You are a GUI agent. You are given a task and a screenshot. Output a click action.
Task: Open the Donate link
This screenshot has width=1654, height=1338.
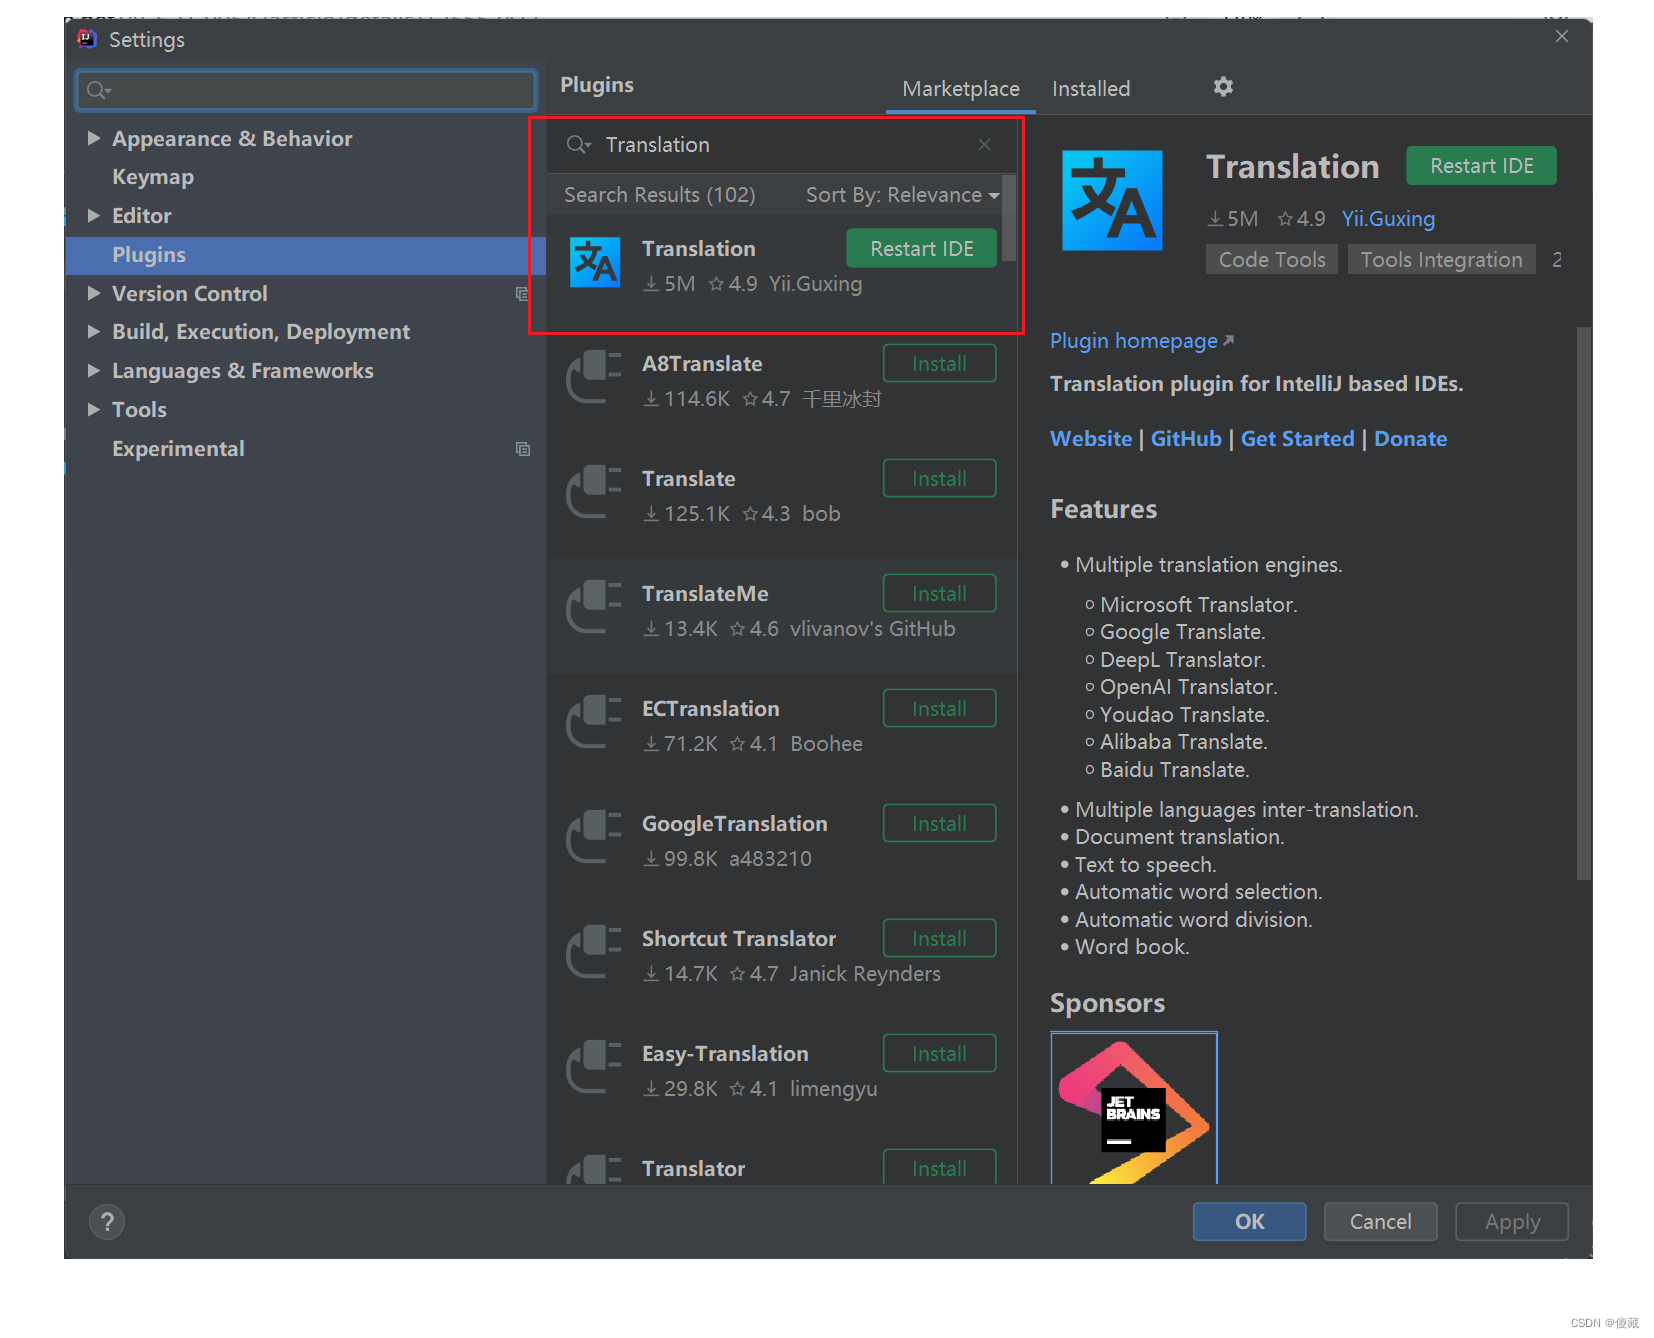1410,439
